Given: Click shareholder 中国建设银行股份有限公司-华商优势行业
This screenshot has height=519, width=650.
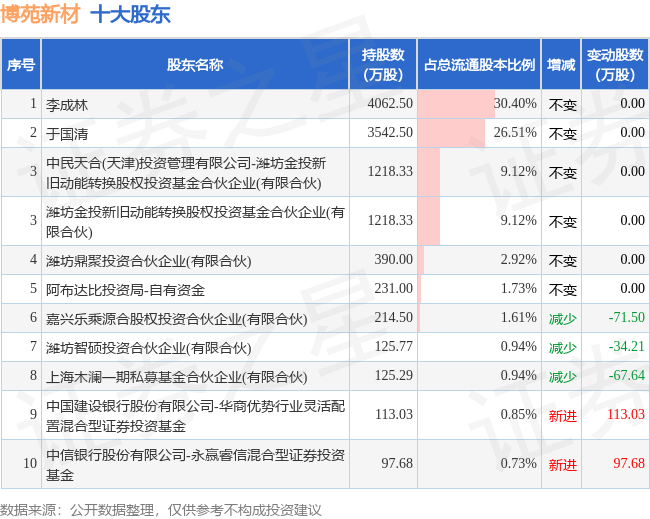Looking at the screenshot, I should click(x=195, y=416).
